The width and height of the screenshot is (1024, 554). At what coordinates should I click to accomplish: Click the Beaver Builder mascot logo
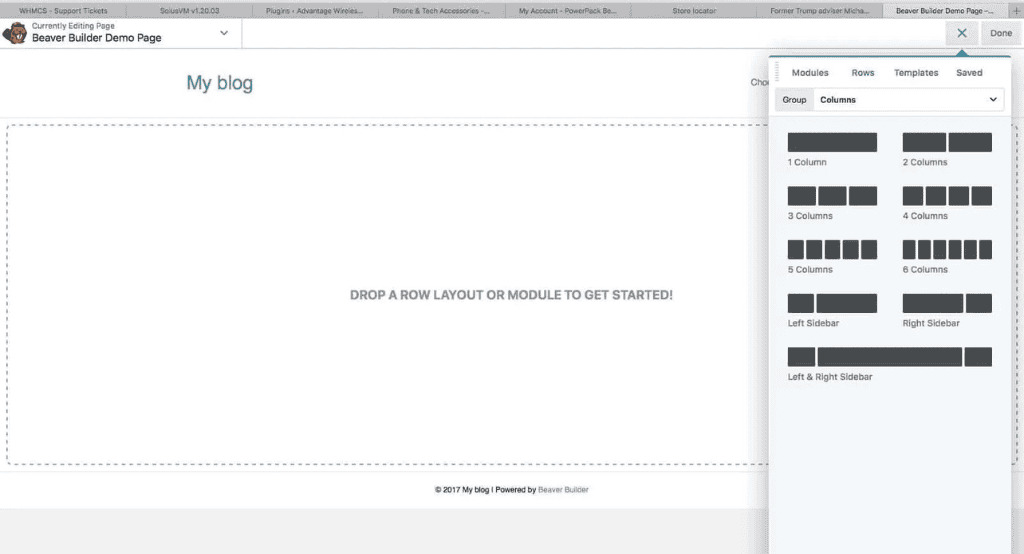14,33
